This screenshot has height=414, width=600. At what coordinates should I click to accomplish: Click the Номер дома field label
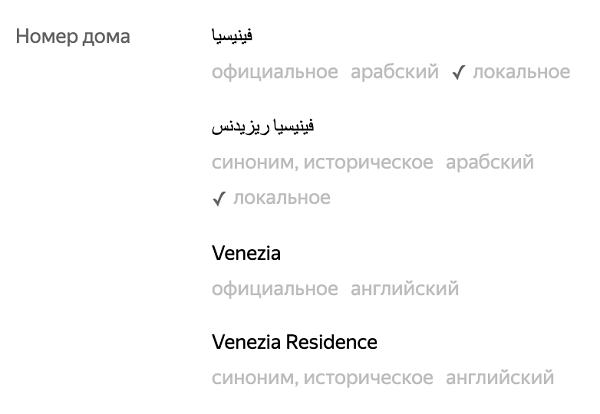73,37
